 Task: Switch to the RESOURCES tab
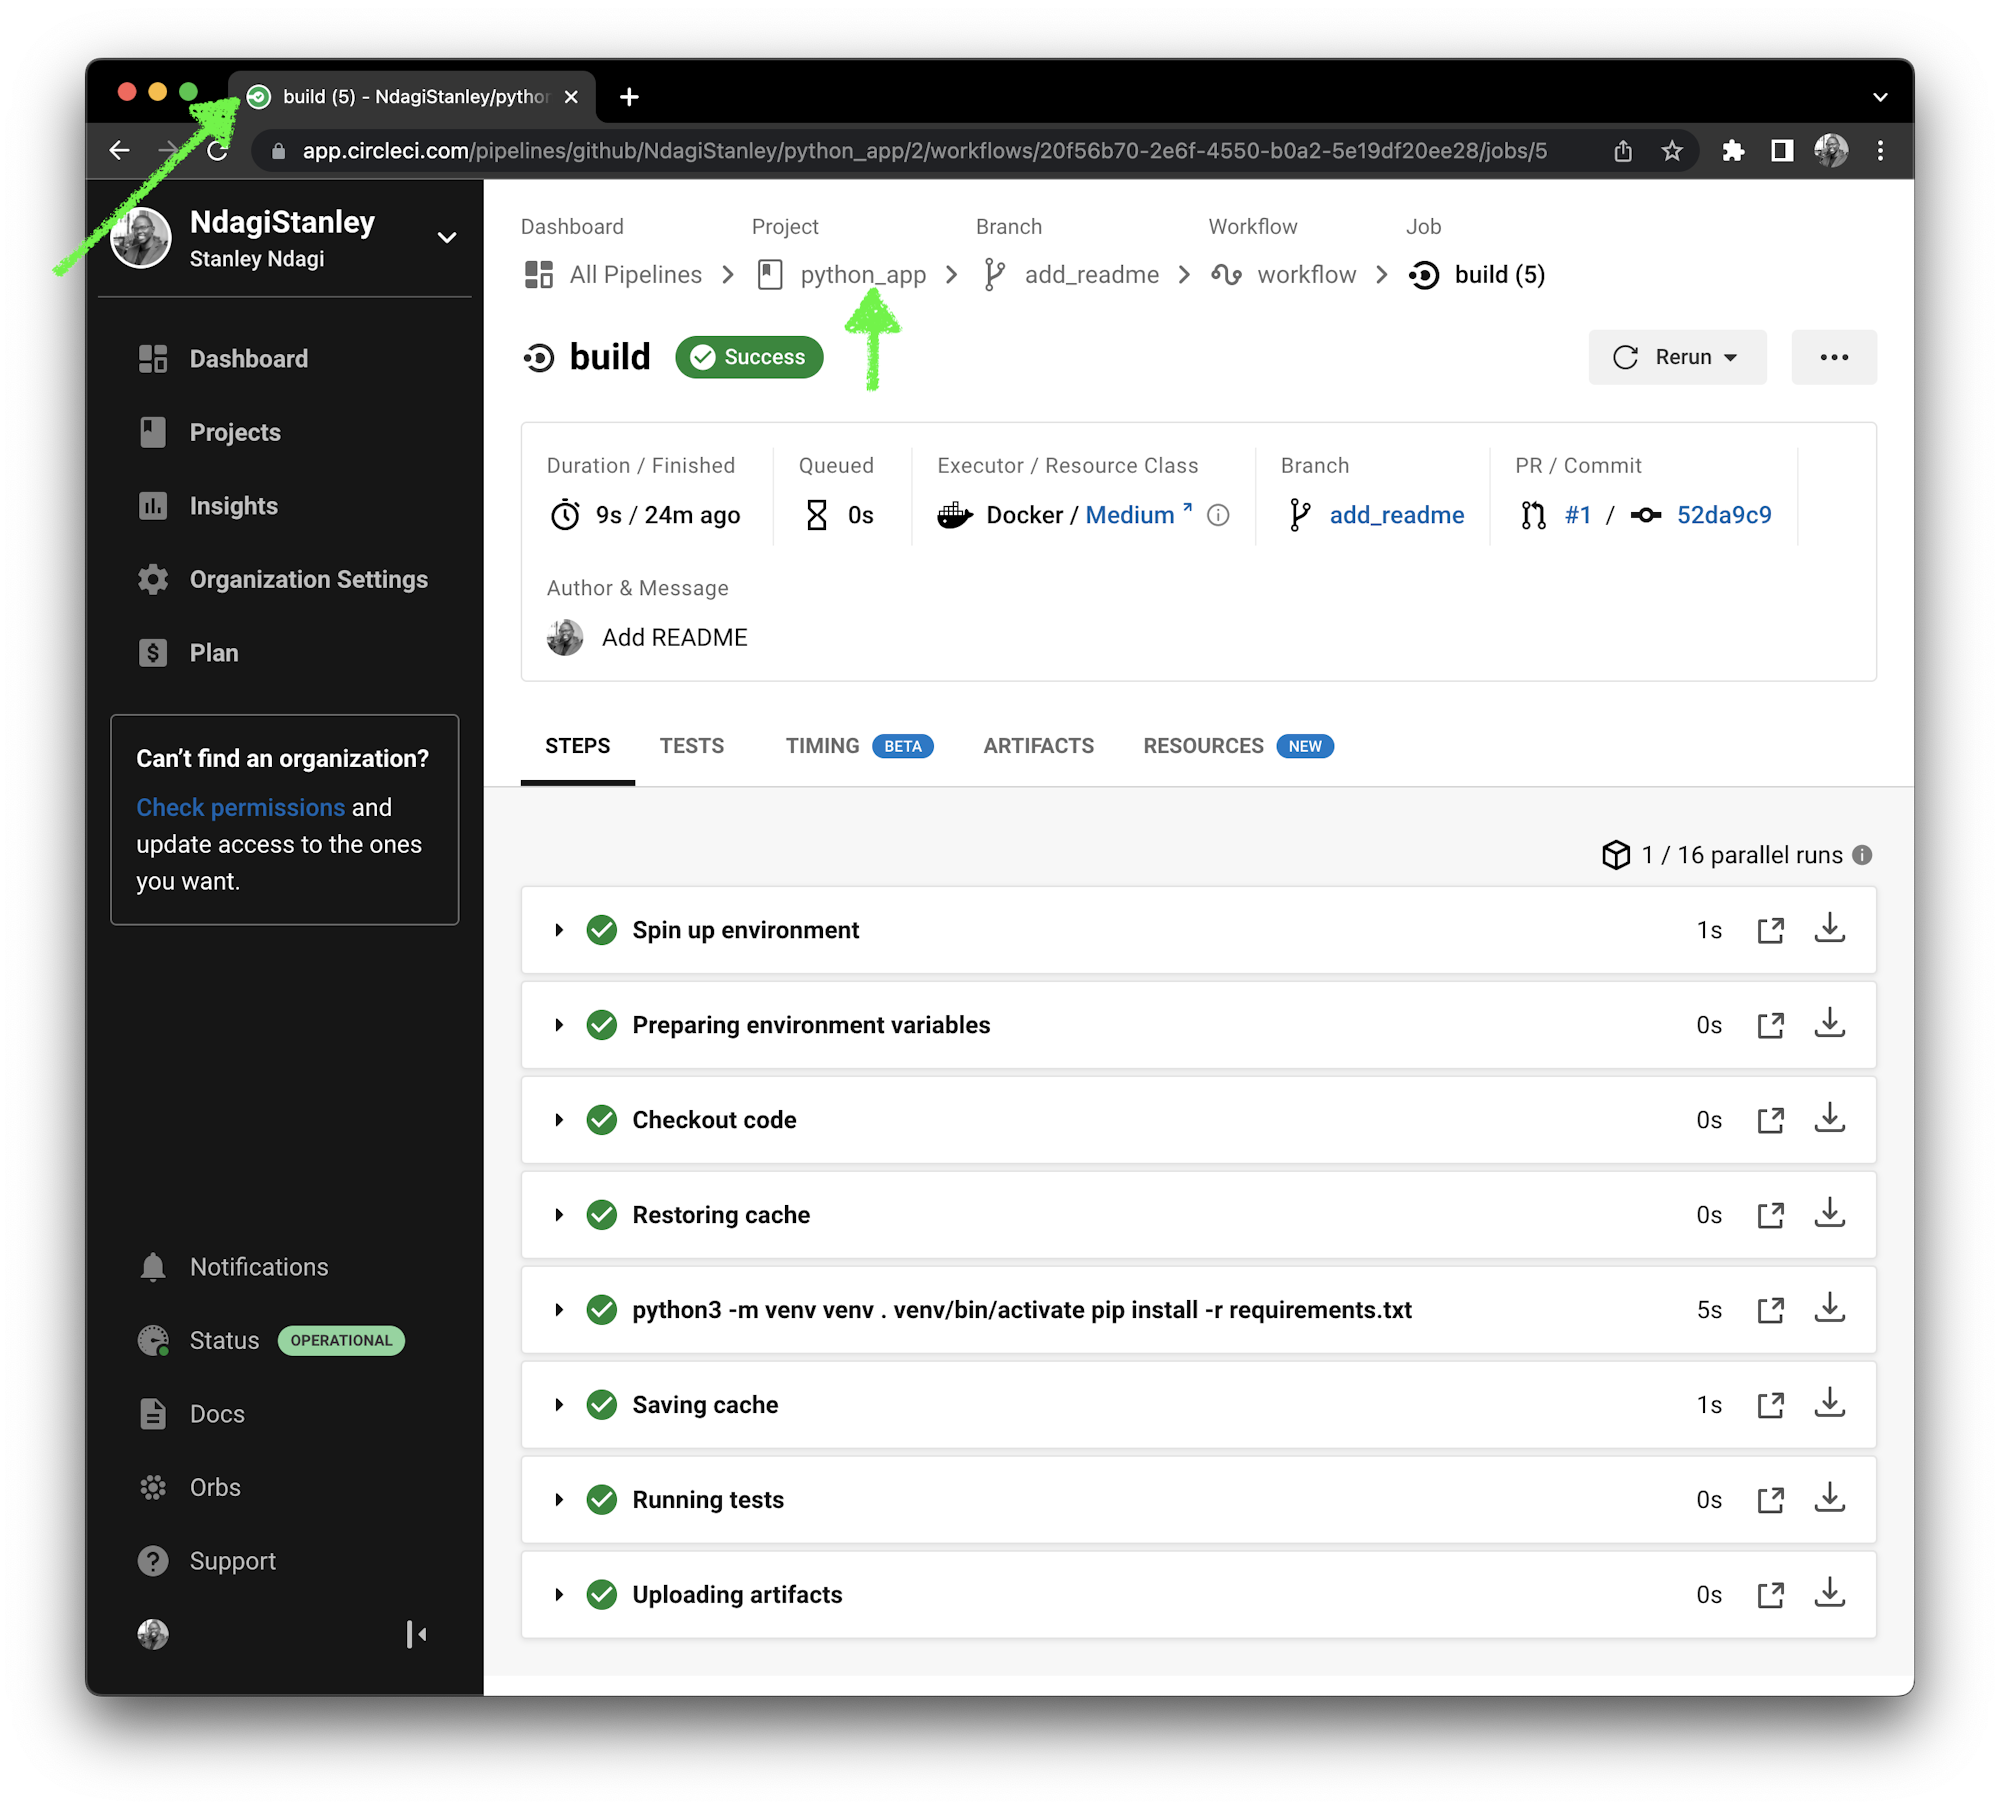[1238, 746]
